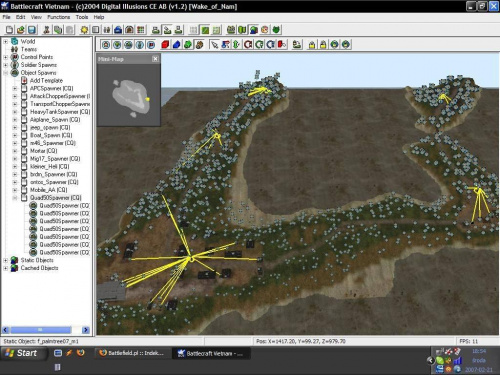Click the tree panel right scroll arrow

coord(86,330)
